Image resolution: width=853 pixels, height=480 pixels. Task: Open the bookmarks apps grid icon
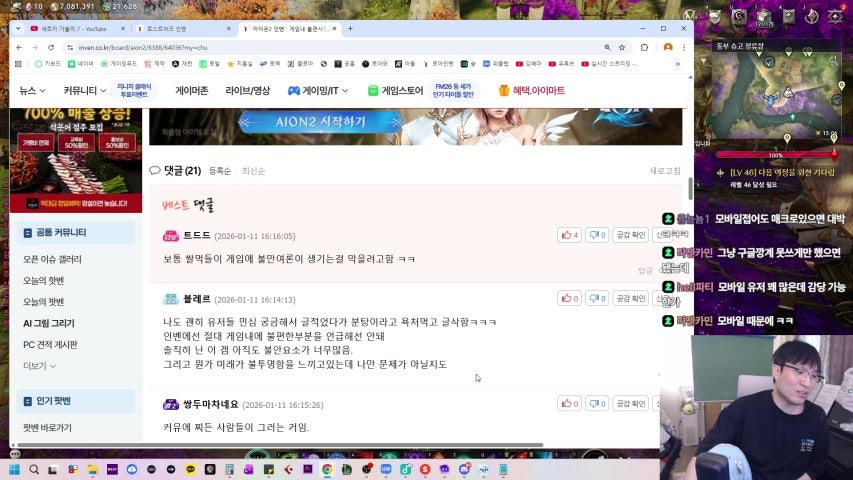18,64
